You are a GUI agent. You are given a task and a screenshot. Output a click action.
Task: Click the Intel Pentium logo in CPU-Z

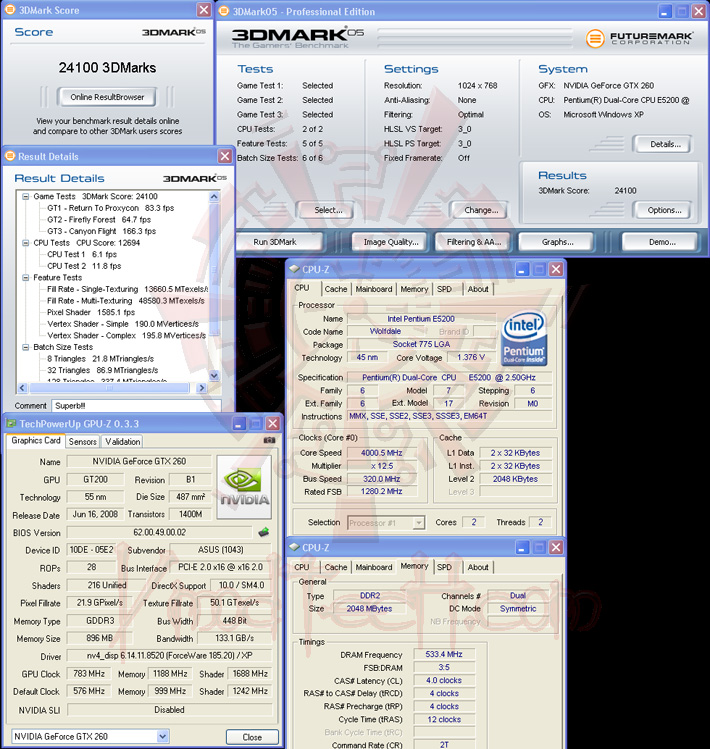coord(524,339)
